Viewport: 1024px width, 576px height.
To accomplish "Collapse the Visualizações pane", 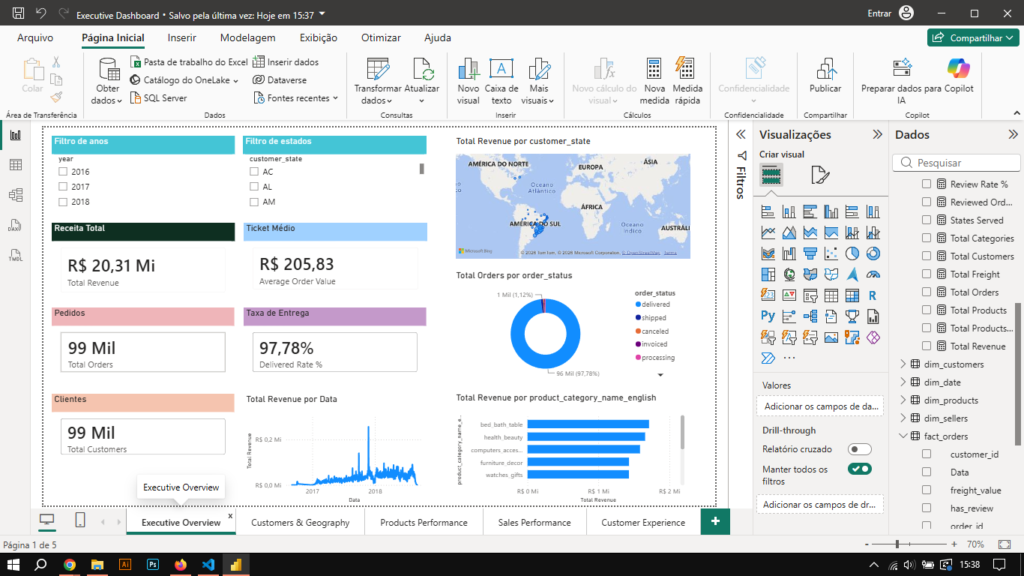I will (877, 135).
